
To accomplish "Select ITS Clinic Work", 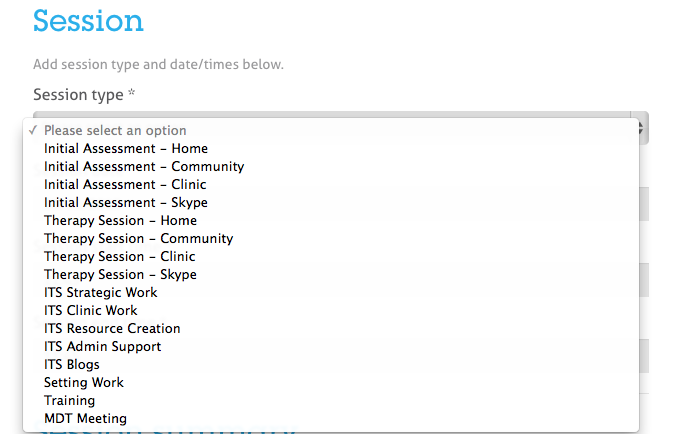I will coord(90,311).
